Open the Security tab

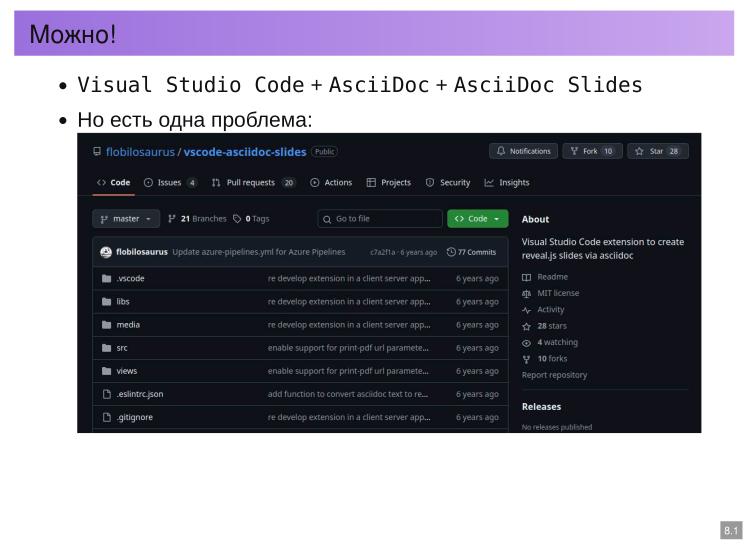pyautogui.click(x=448, y=182)
